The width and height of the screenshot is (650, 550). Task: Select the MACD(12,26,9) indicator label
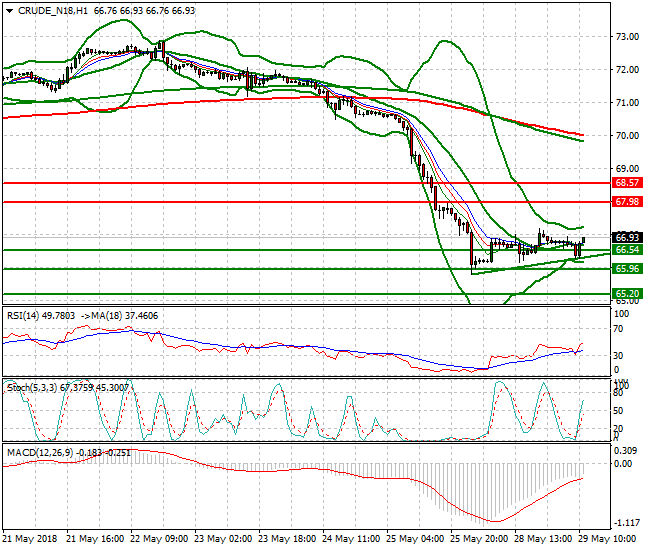coord(40,453)
